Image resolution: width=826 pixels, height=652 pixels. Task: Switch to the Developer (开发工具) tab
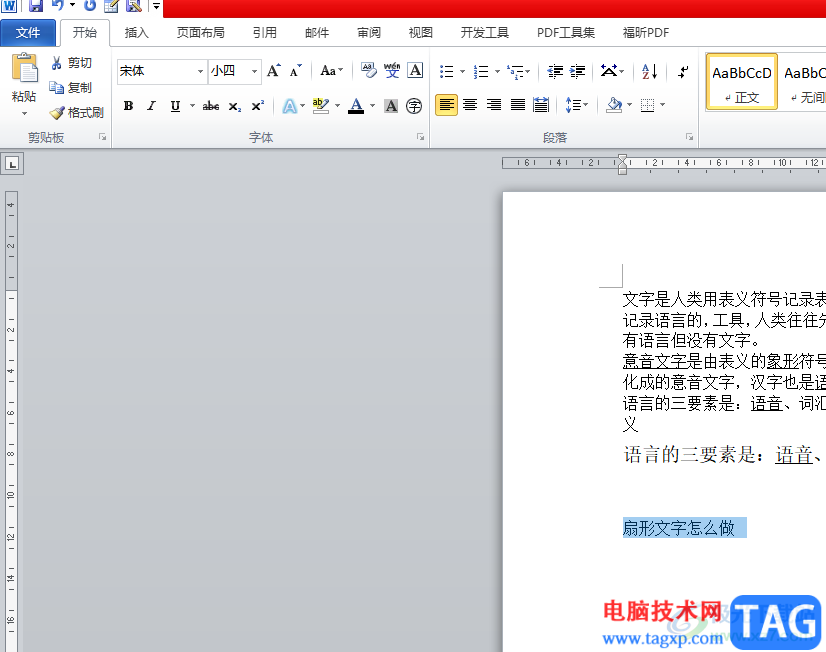coord(485,33)
